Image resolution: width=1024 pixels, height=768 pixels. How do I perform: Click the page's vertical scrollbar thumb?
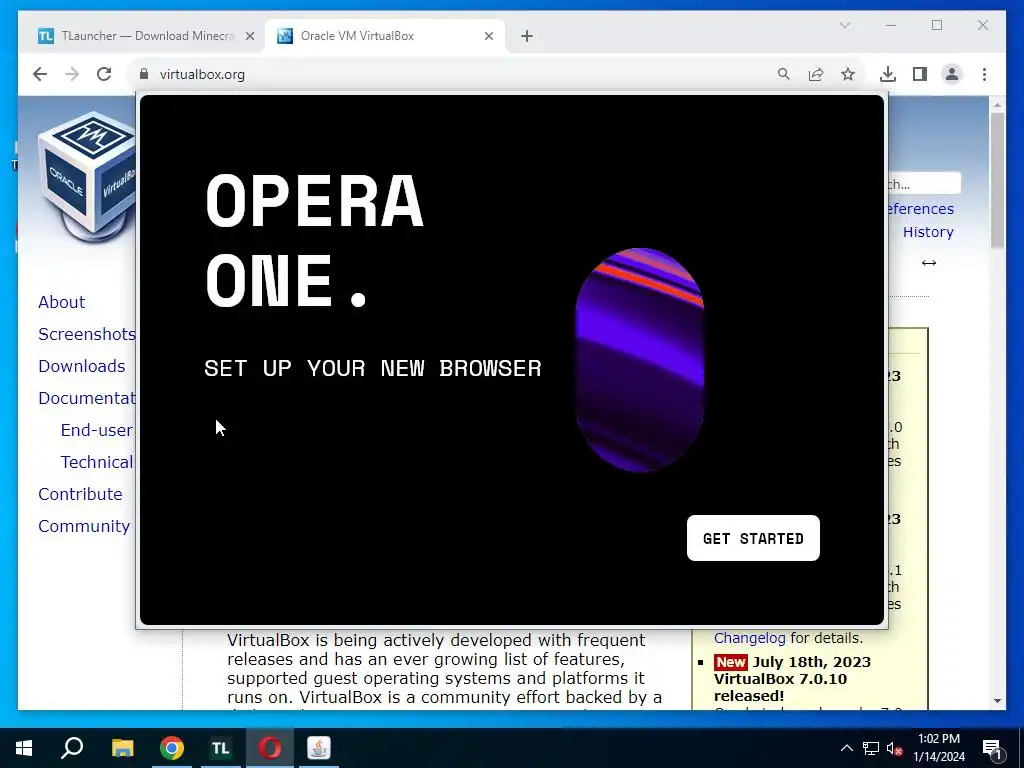[997, 180]
